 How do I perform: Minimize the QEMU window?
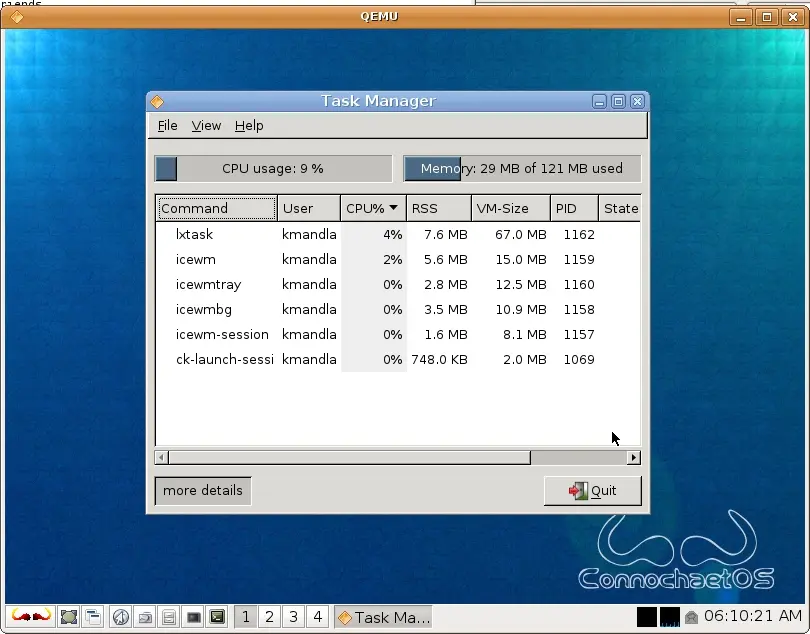tap(741, 17)
